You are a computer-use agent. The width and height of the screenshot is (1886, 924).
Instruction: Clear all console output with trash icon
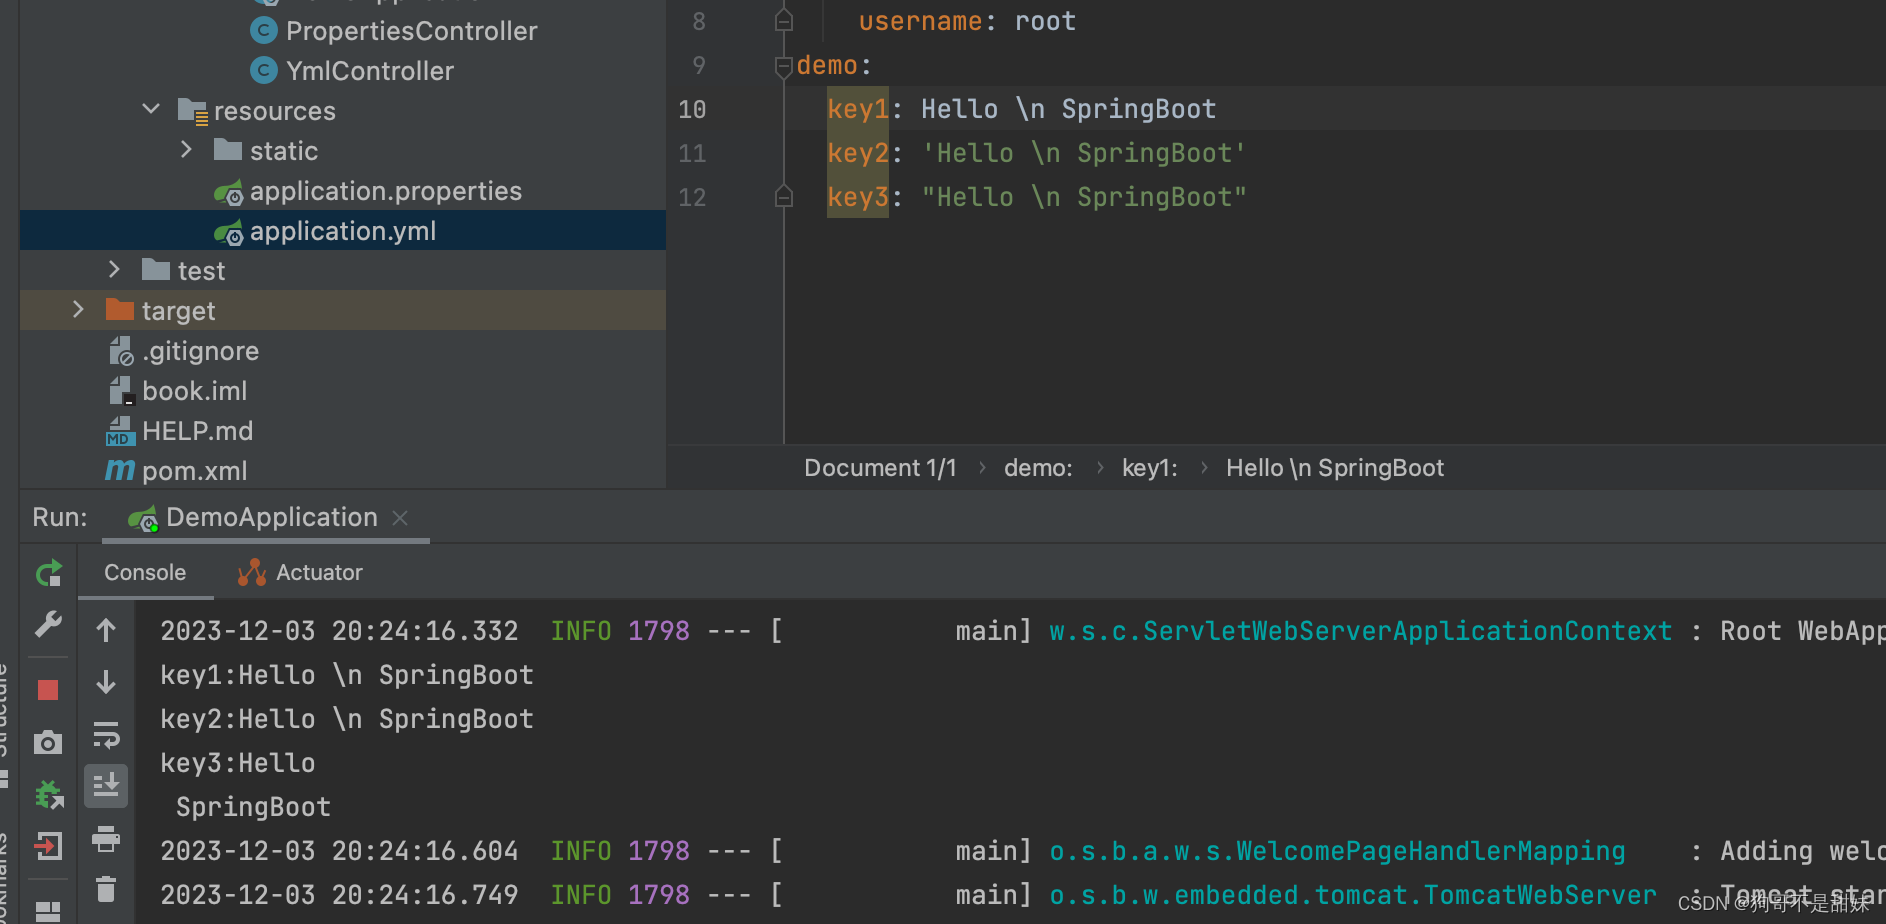[x=106, y=889]
